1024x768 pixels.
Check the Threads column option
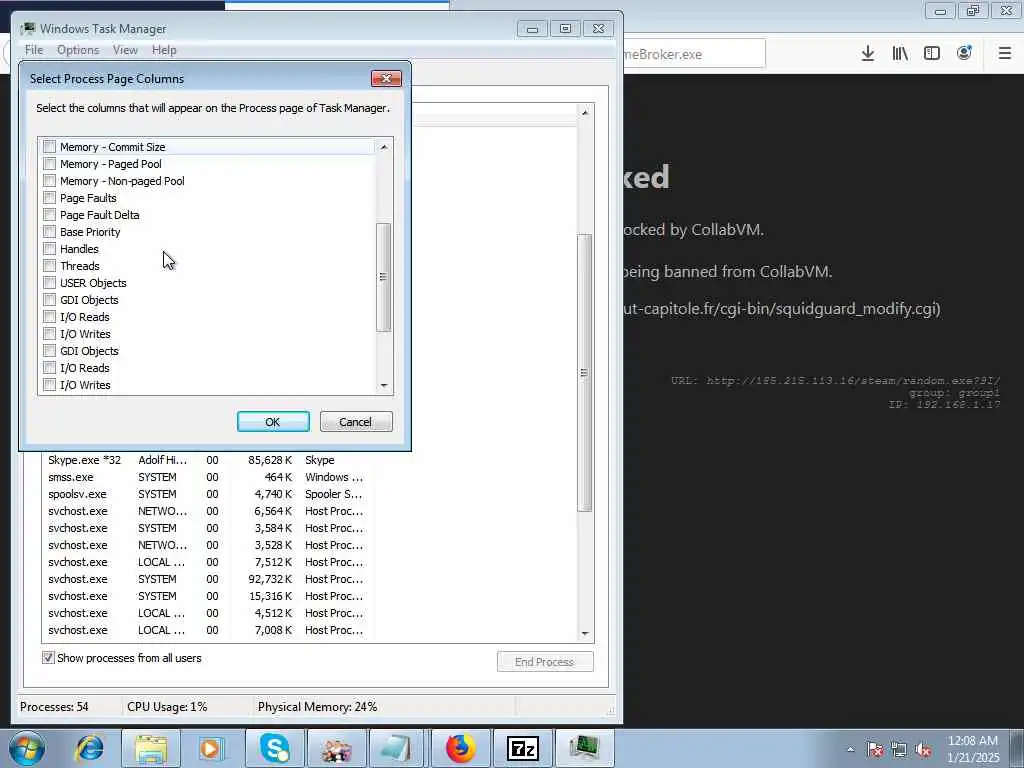point(50,266)
